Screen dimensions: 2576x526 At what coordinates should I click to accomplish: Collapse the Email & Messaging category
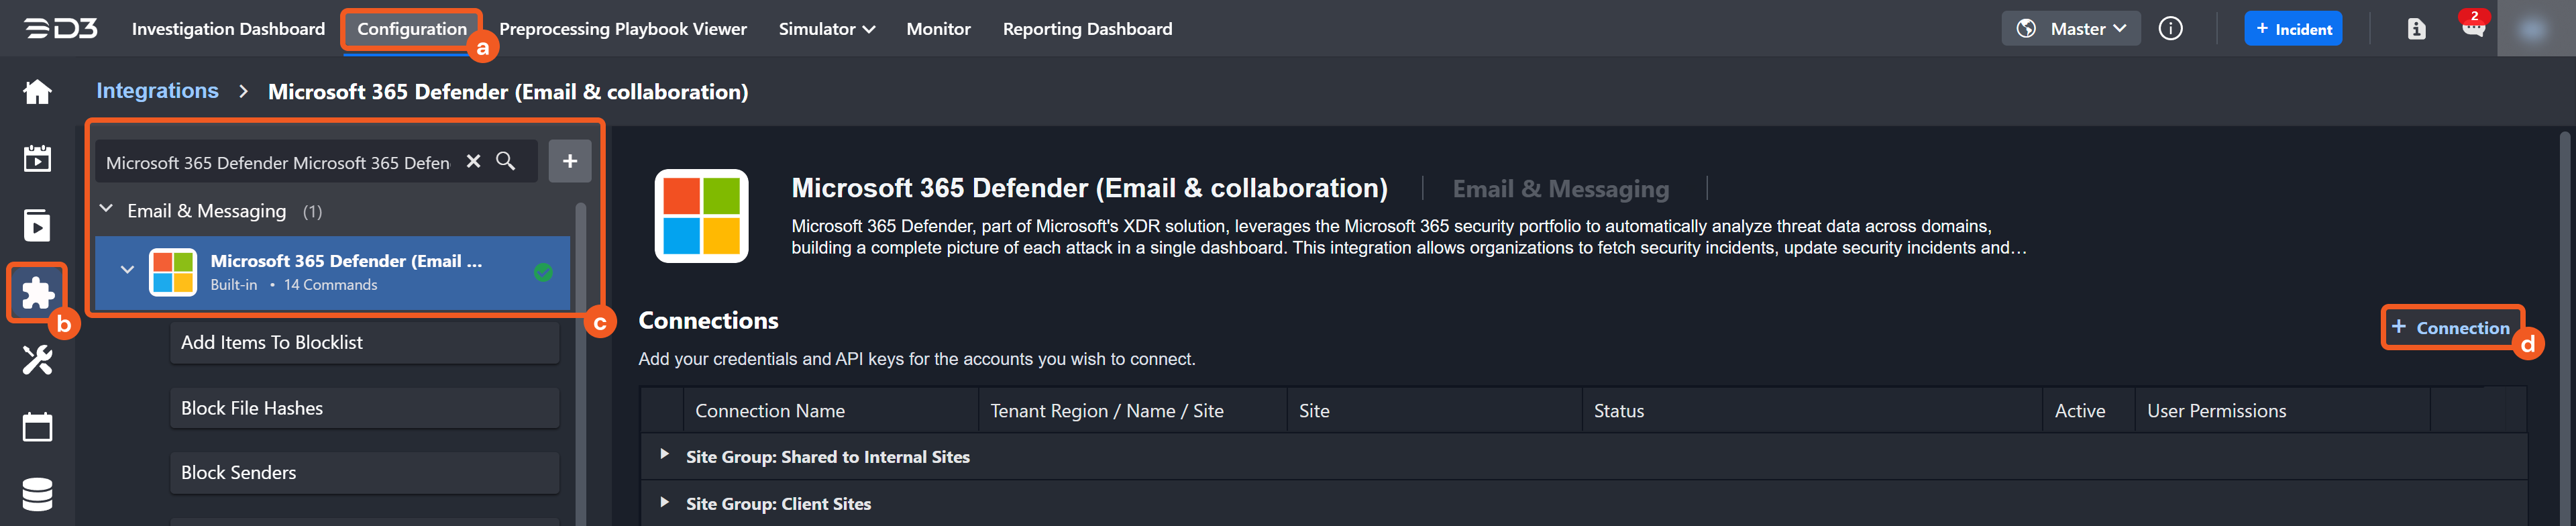pos(107,210)
